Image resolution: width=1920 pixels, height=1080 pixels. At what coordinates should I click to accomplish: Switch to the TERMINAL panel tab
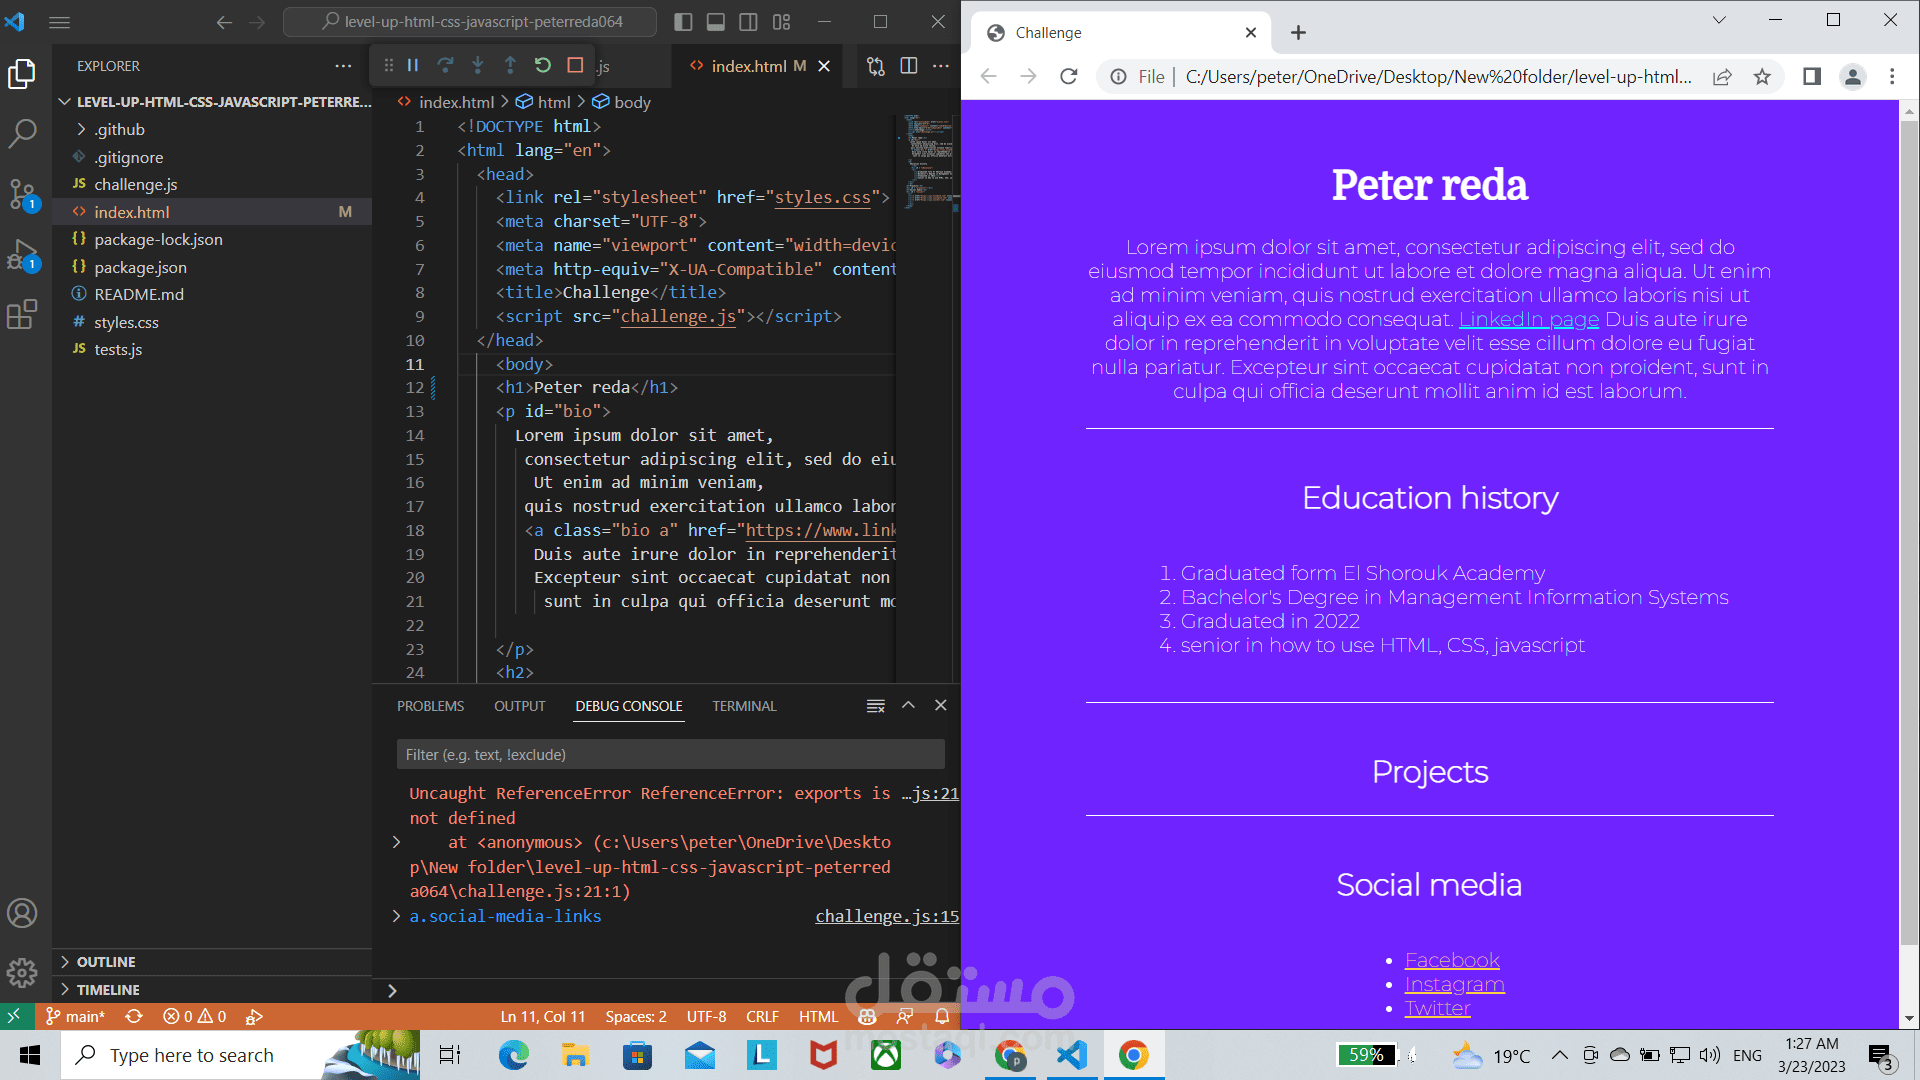point(744,706)
